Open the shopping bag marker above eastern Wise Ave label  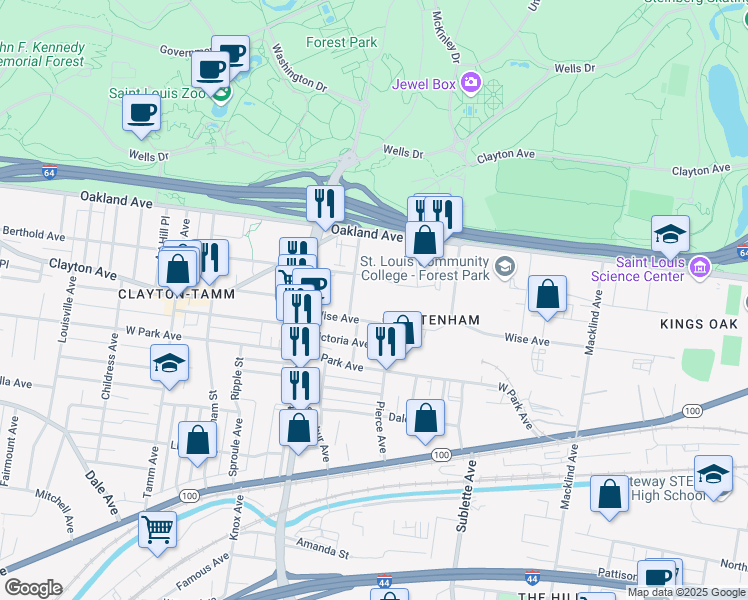point(548,295)
